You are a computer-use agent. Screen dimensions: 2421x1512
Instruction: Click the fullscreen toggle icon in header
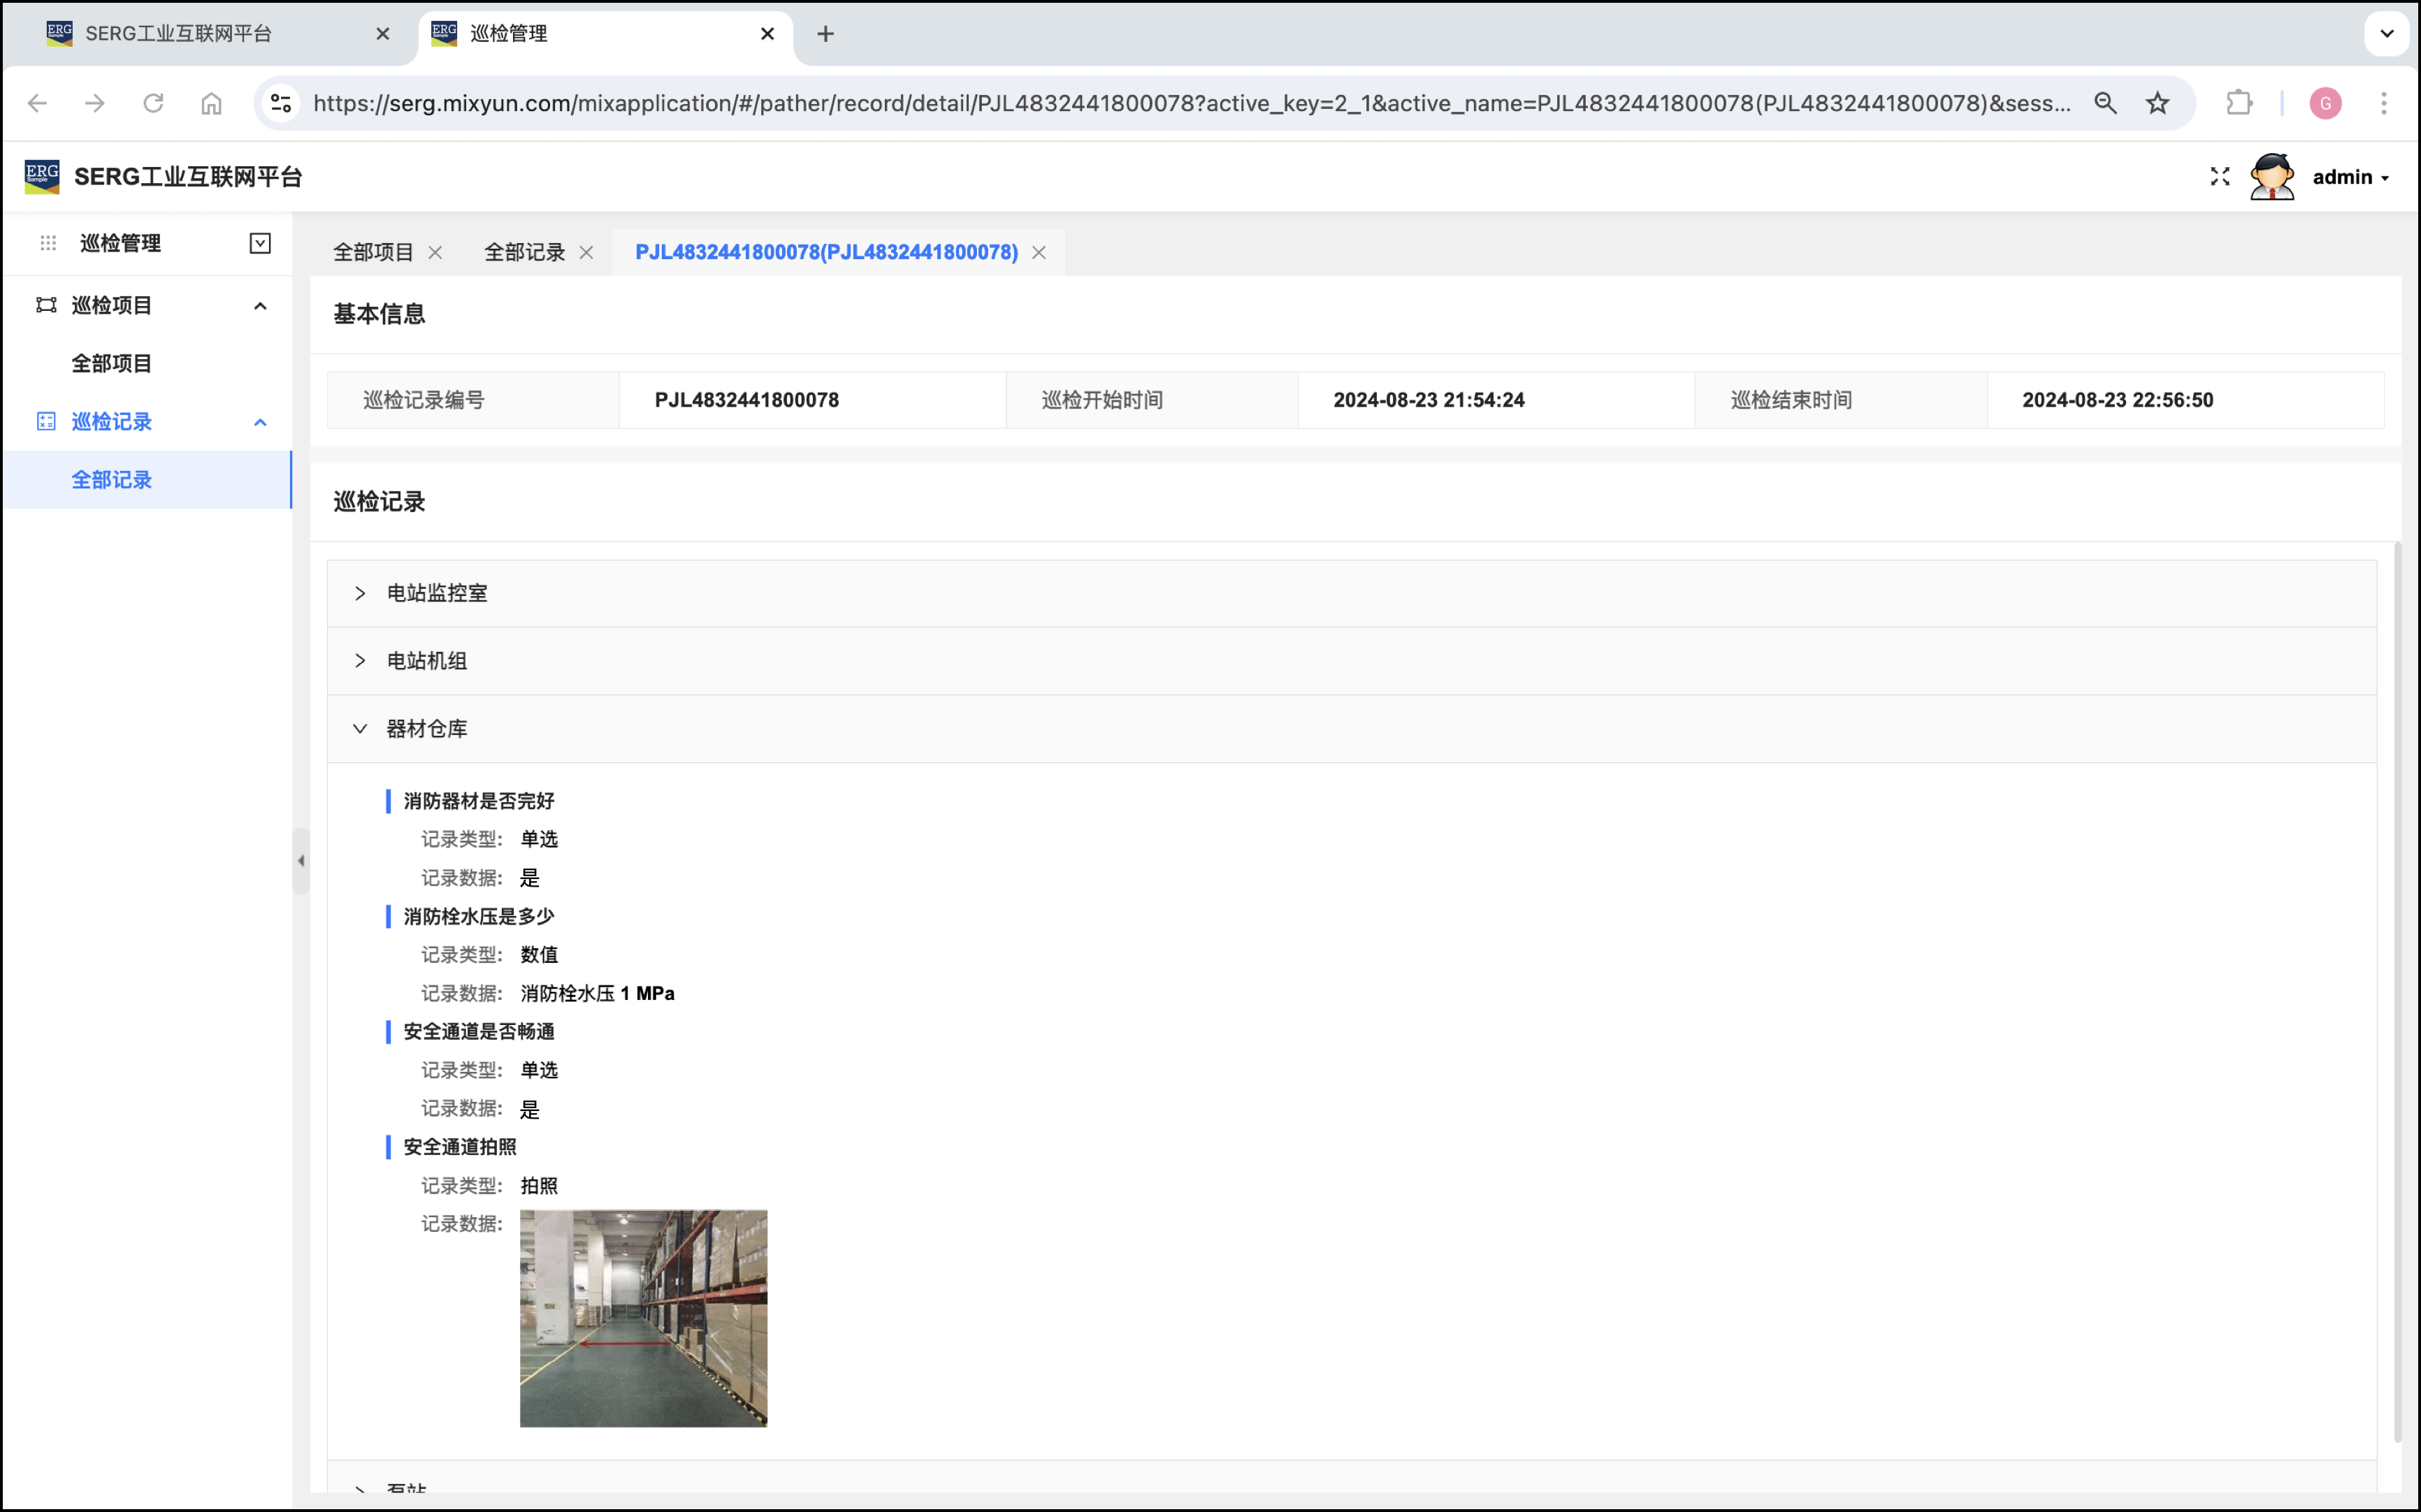click(2219, 177)
